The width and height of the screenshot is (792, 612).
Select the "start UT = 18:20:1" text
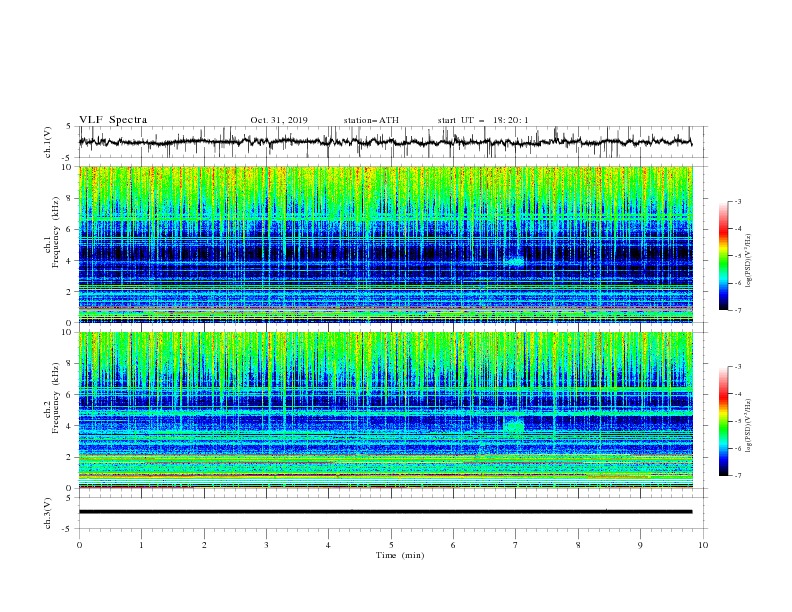(483, 120)
